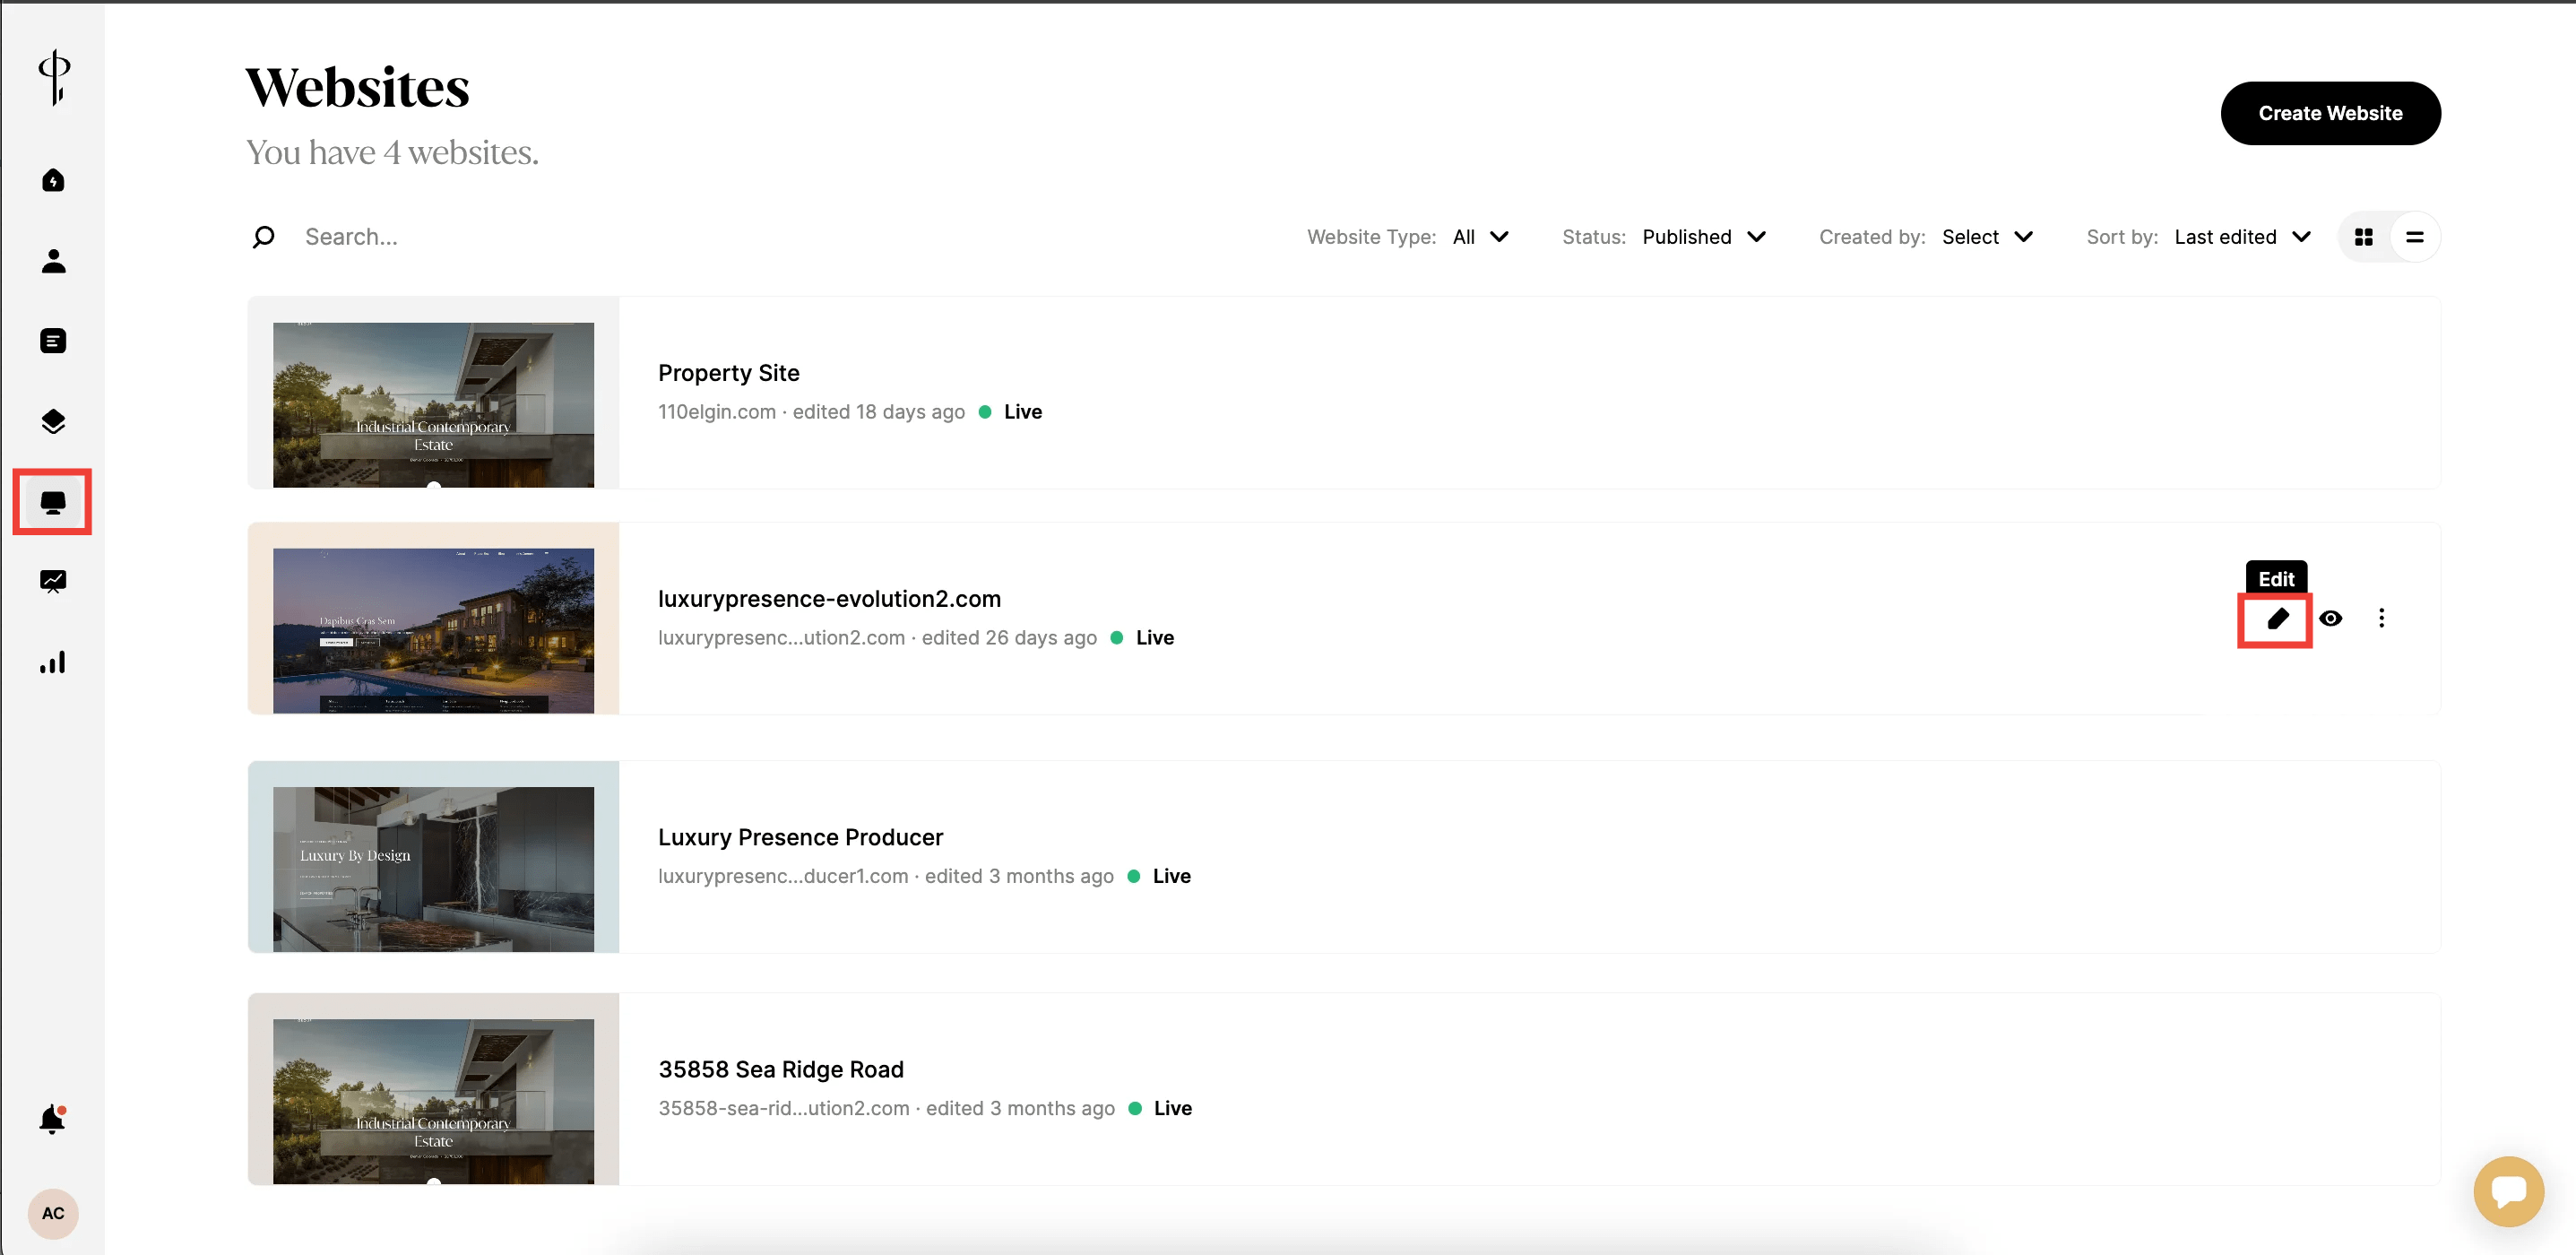Screen dimensions: 2576x1255
Task: Preview site with the eye icon
Action: [x=2330, y=619]
